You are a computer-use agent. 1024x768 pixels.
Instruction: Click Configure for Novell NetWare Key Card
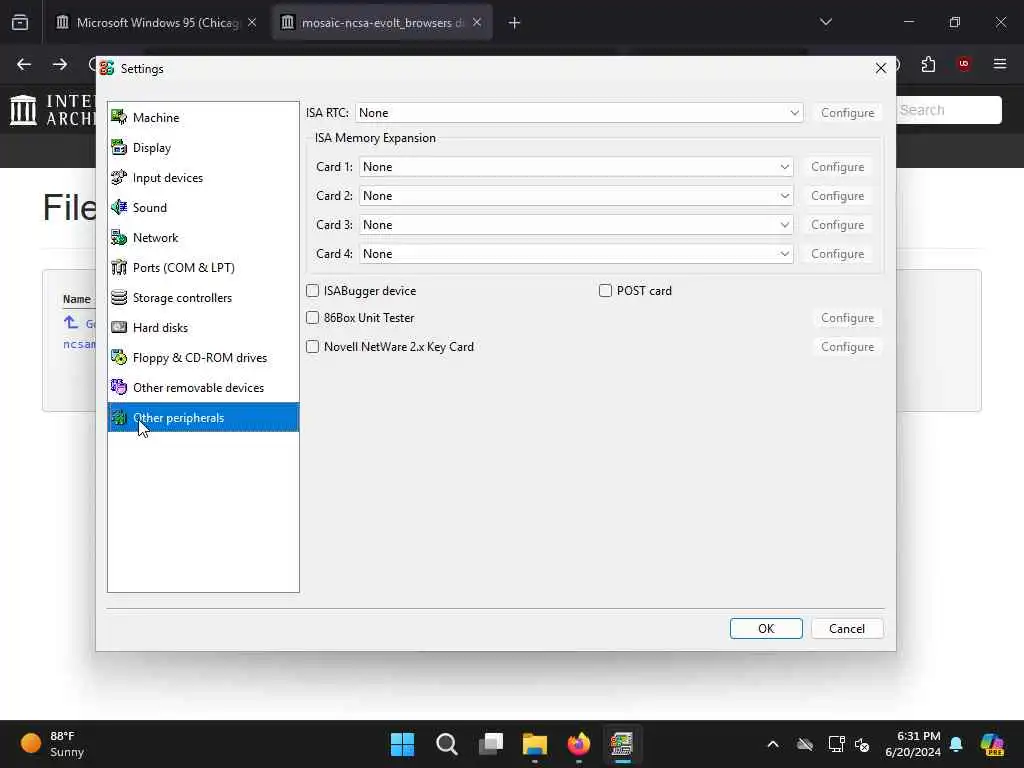(848, 347)
